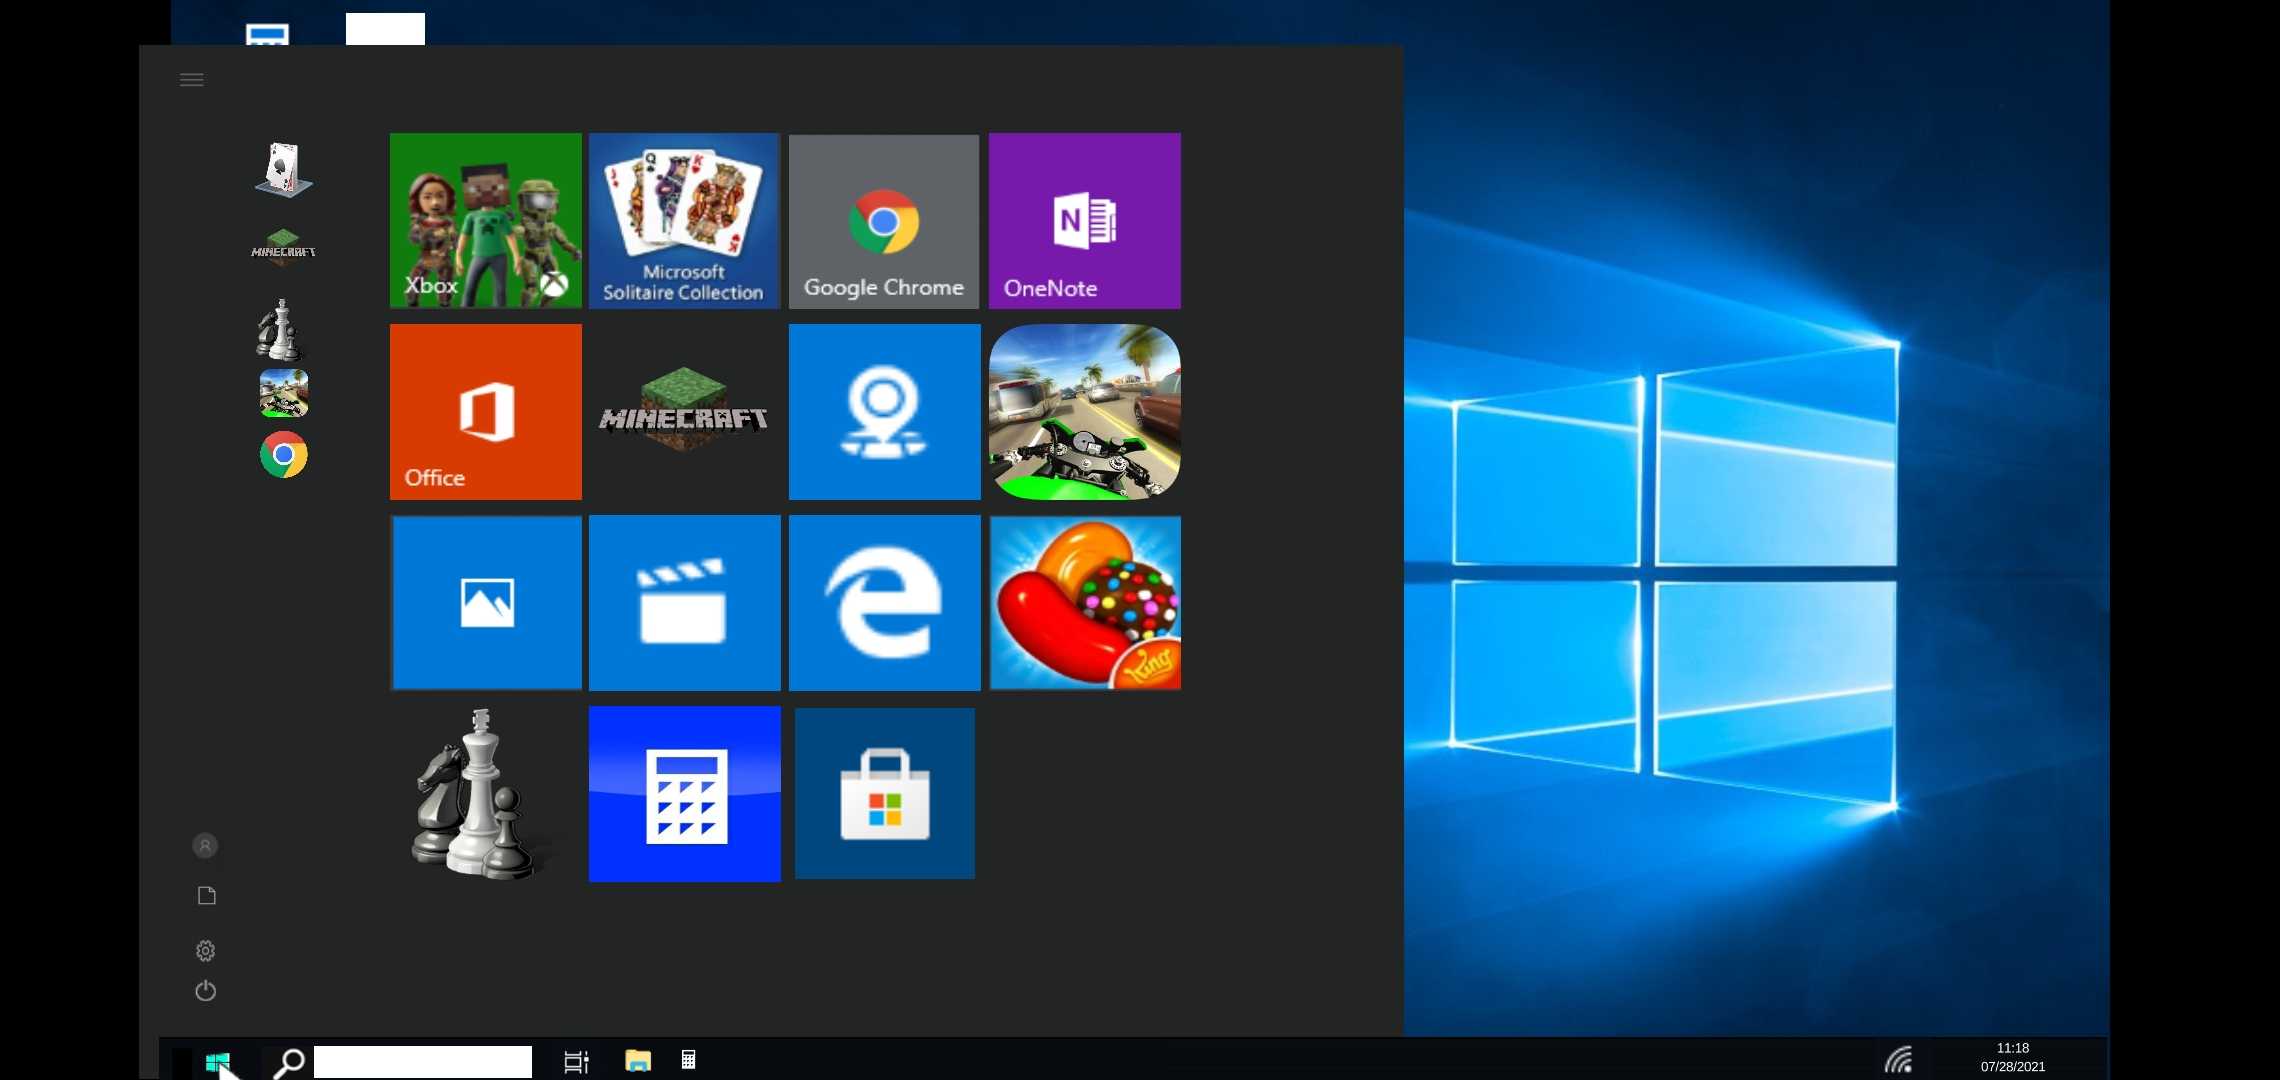This screenshot has height=1080, width=2280.
Task: Open Calculator from the taskbar
Action: [x=688, y=1060]
